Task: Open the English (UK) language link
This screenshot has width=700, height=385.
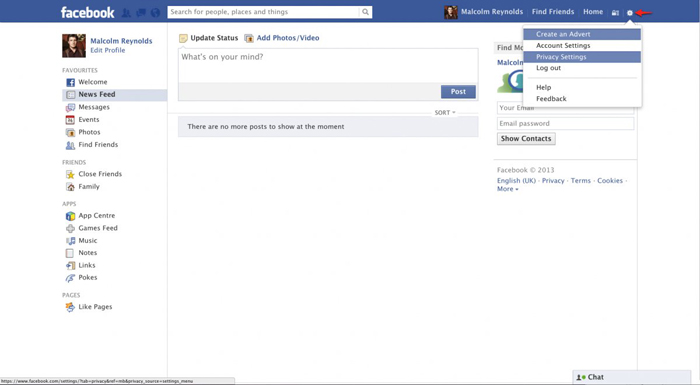Action: click(516, 180)
